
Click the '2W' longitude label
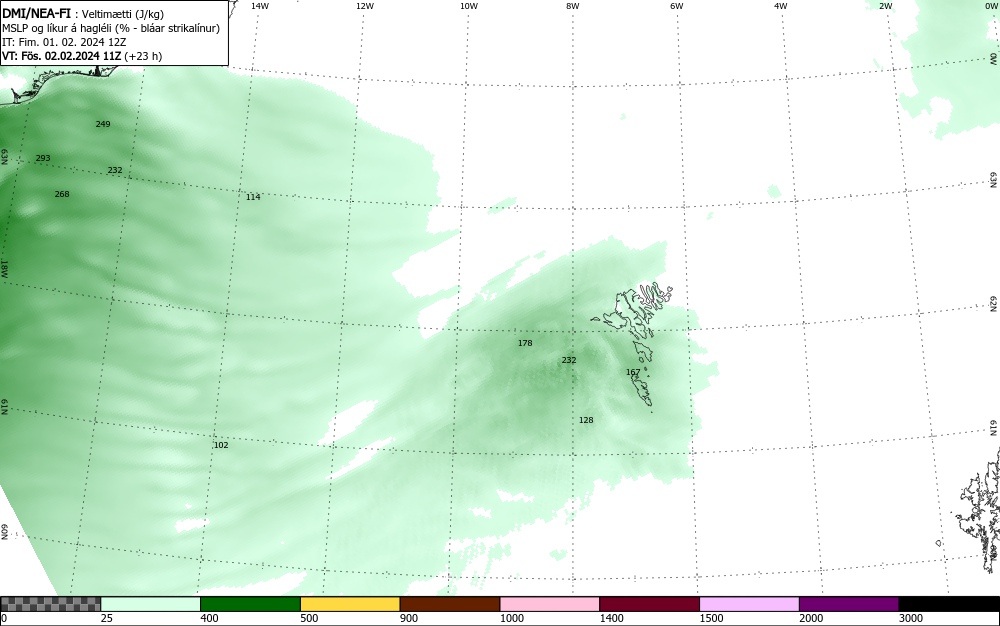885,6
